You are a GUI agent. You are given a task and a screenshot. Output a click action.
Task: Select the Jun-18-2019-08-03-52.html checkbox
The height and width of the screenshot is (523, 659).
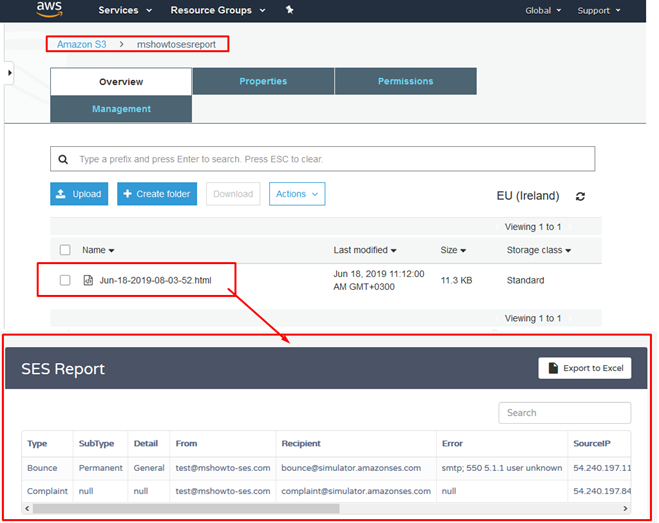[x=65, y=280]
